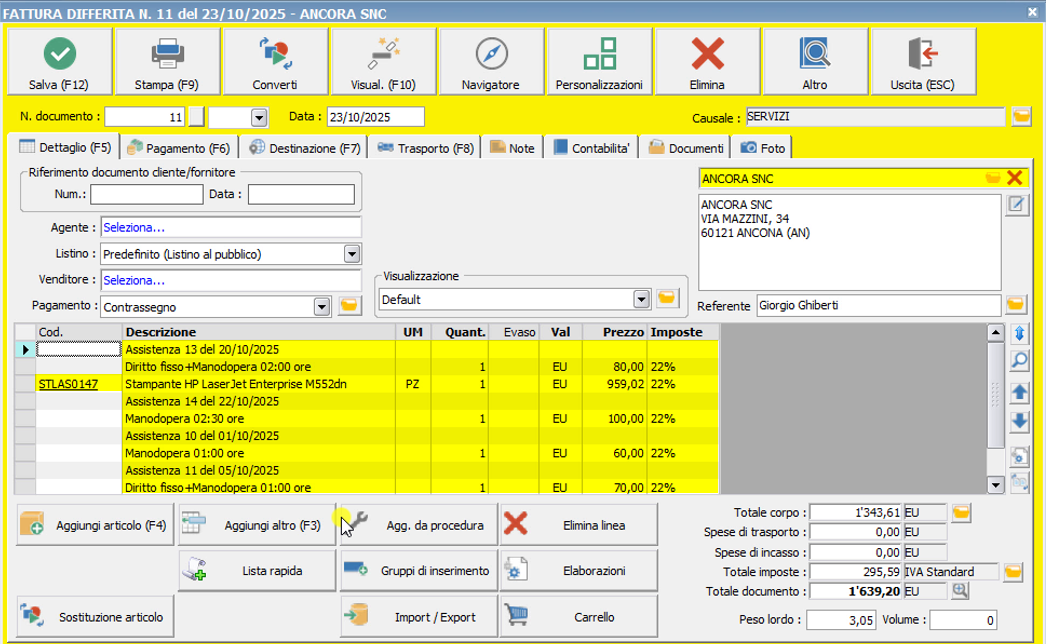Screen dimensions: 1046x644
Task: Click the Elimina red X toolbar button
Action: point(707,62)
